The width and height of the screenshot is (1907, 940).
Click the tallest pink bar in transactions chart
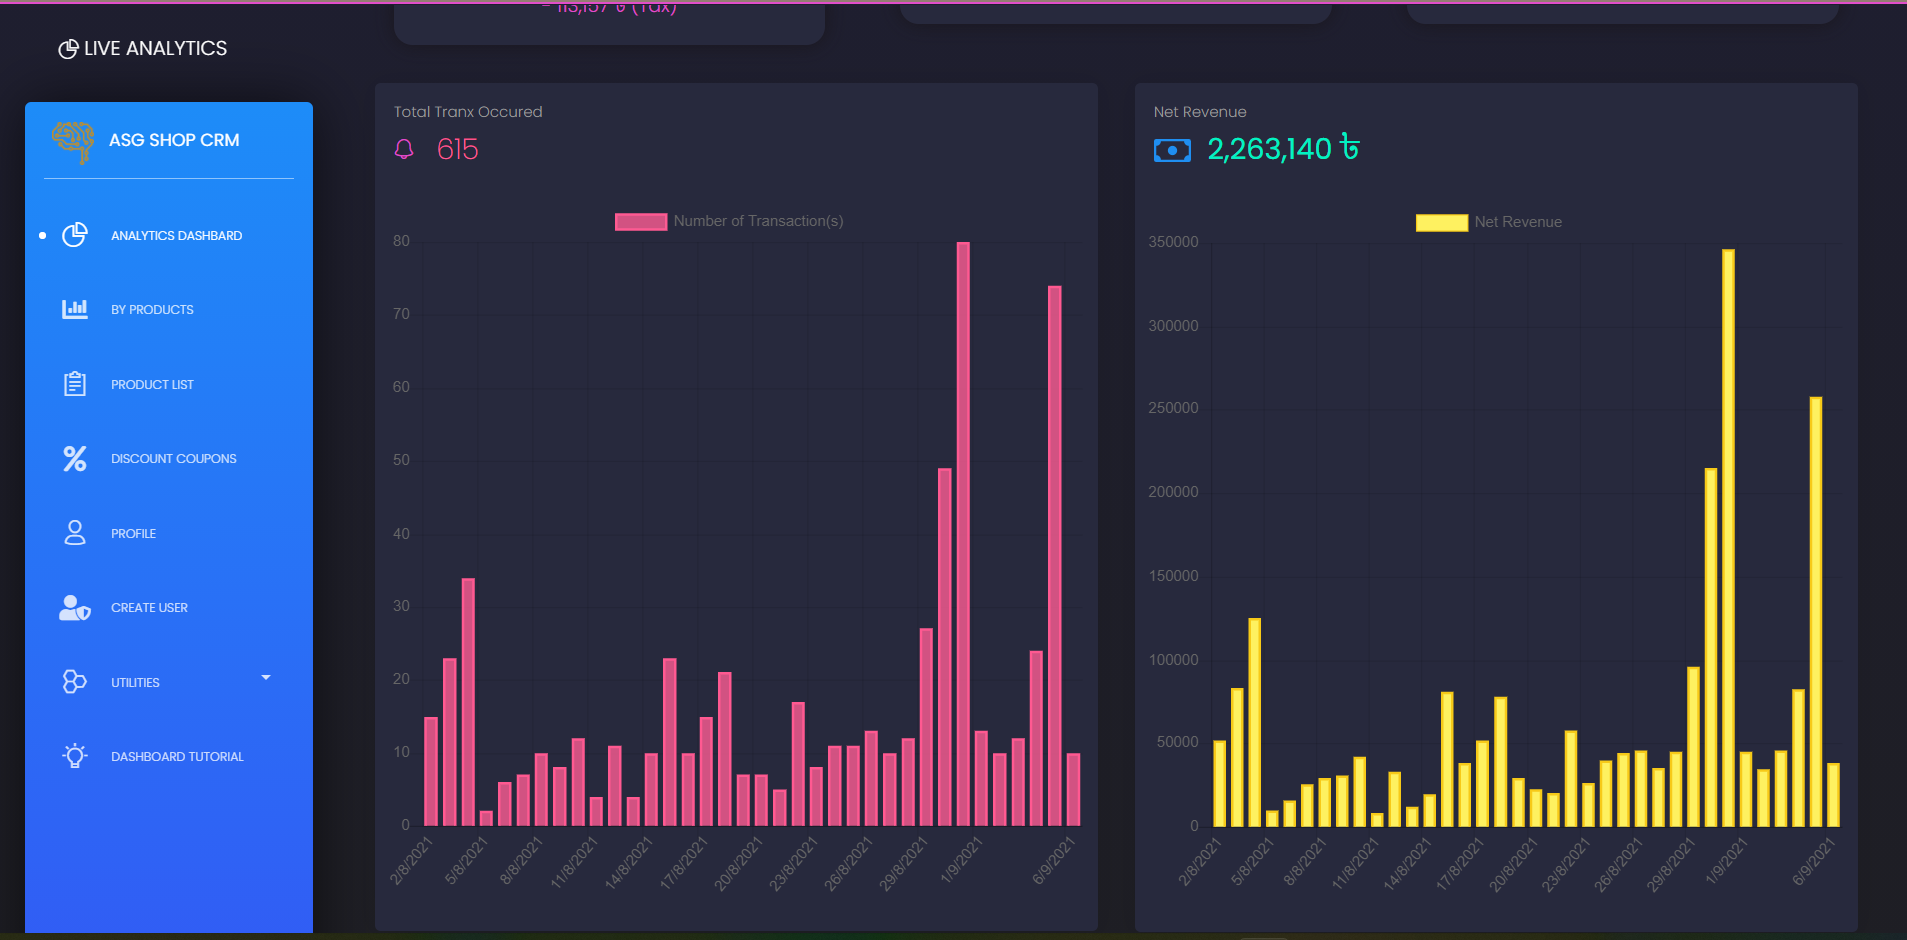point(963,533)
